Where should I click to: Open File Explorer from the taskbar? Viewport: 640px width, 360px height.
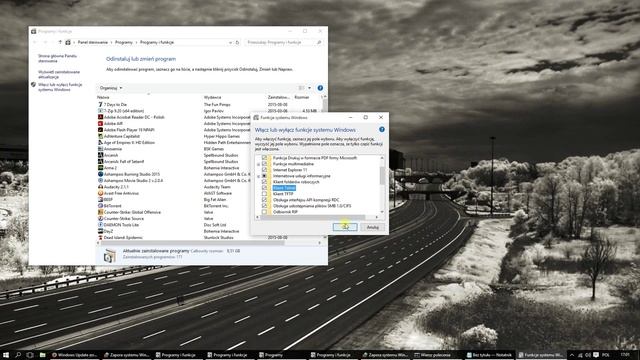tap(42, 355)
